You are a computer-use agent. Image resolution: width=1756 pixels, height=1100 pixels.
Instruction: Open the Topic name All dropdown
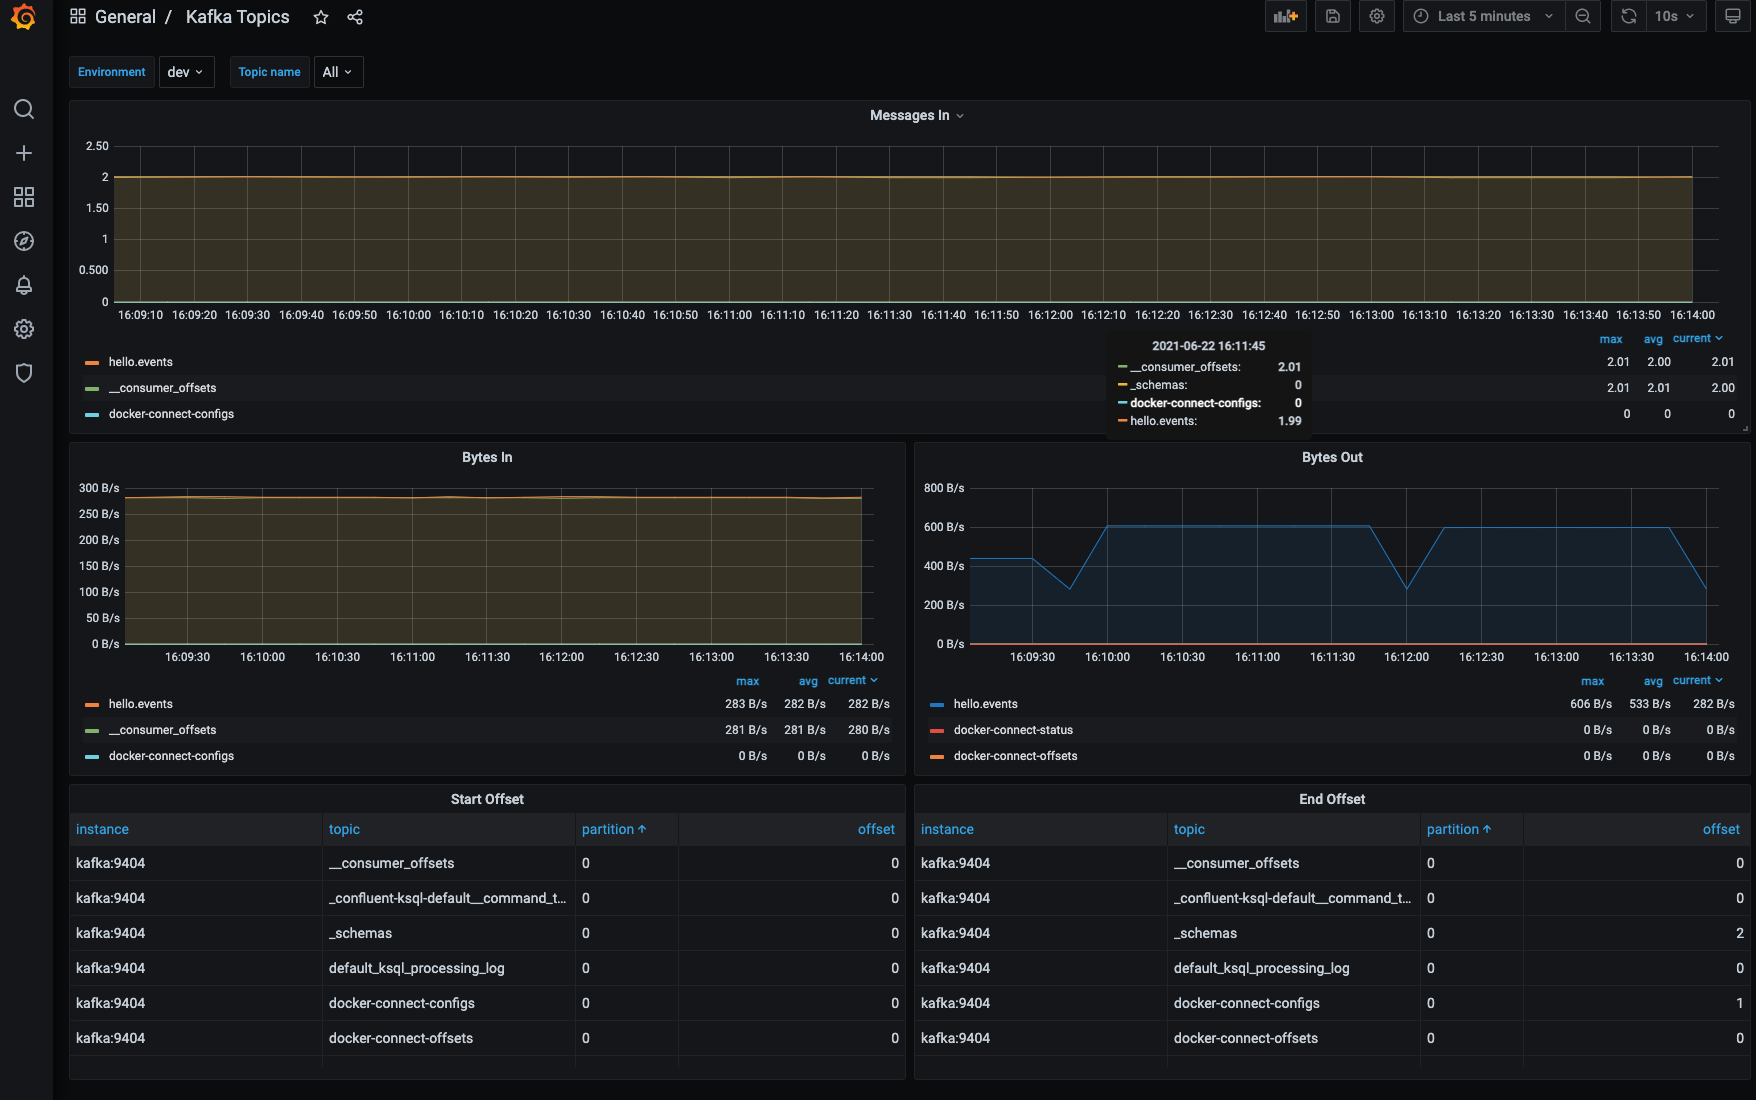338,72
